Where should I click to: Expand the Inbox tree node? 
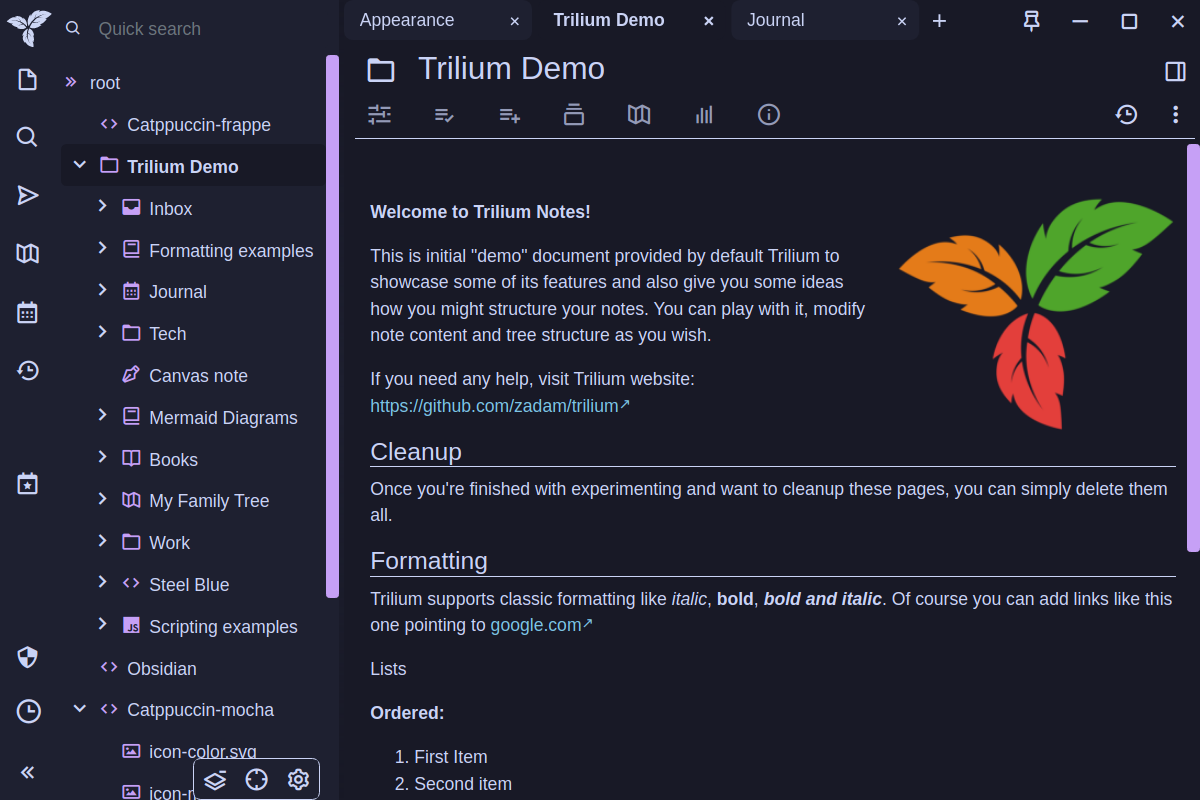pos(102,206)
